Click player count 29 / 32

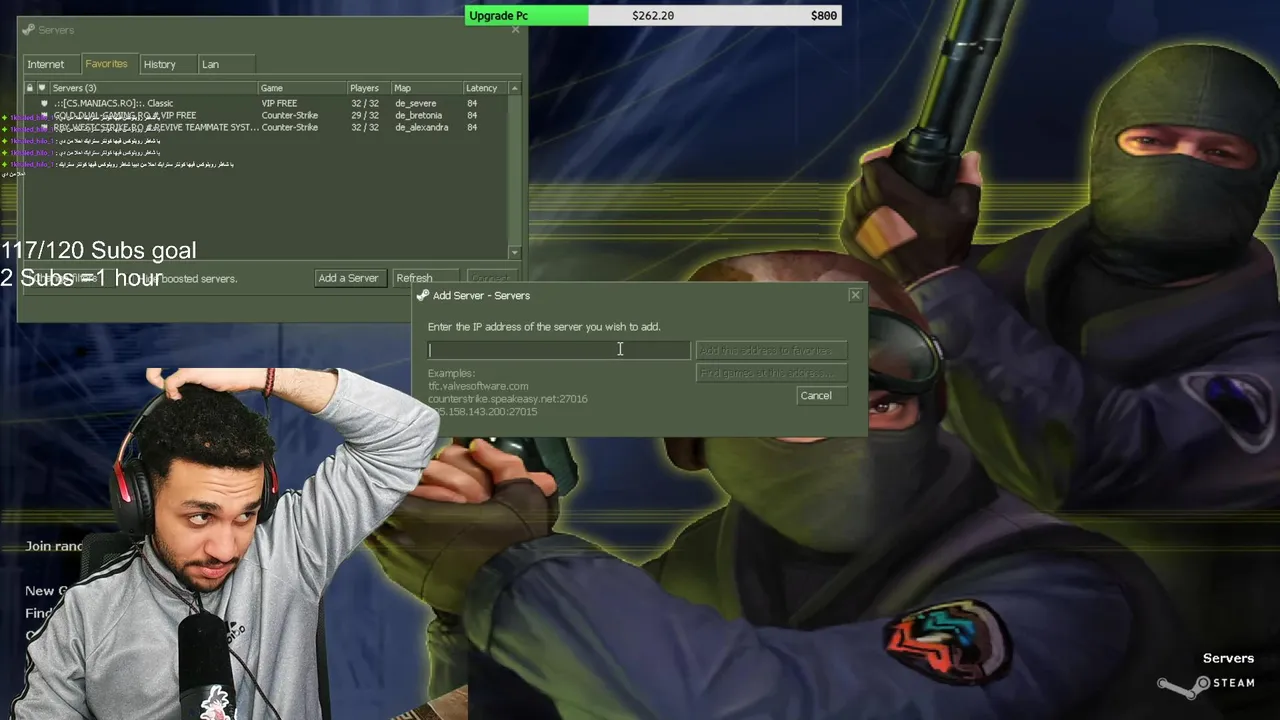364,115
